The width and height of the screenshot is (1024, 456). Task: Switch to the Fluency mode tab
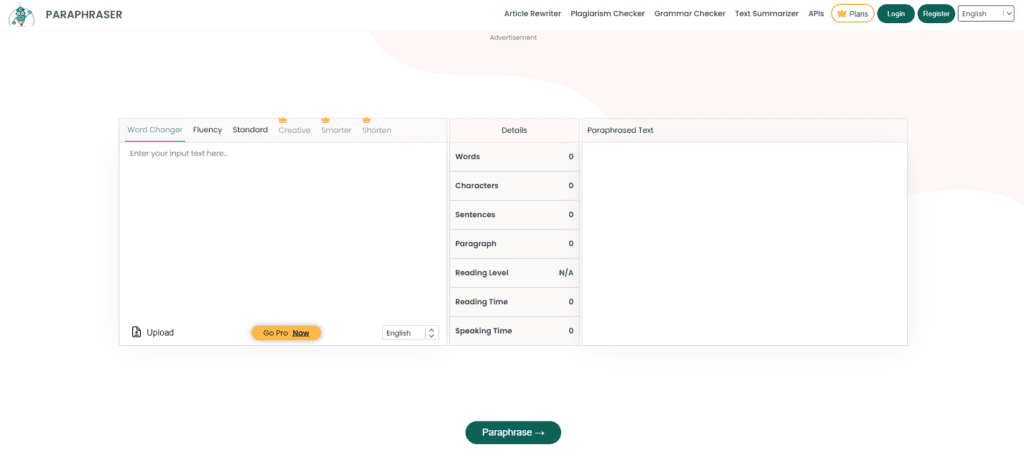point(207,130)
